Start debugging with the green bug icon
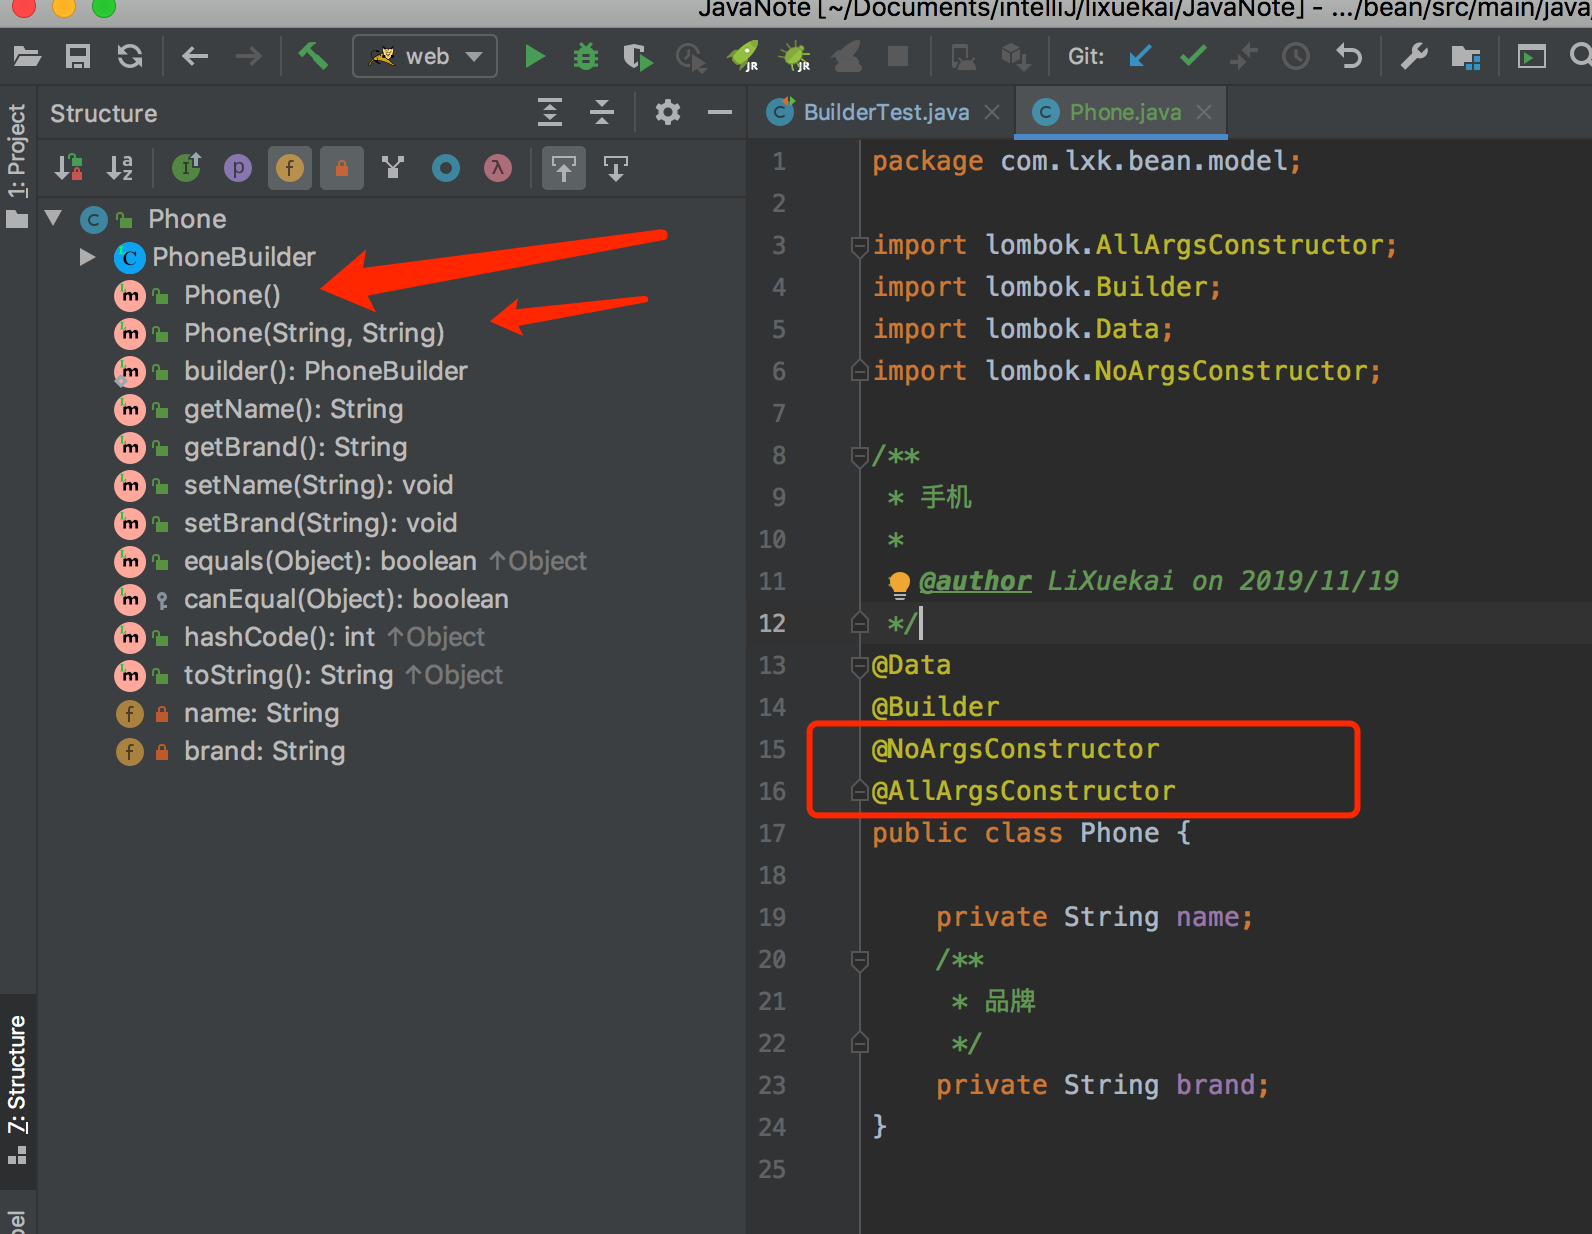Screen dimensions: 1592x1234 [586, 56]
